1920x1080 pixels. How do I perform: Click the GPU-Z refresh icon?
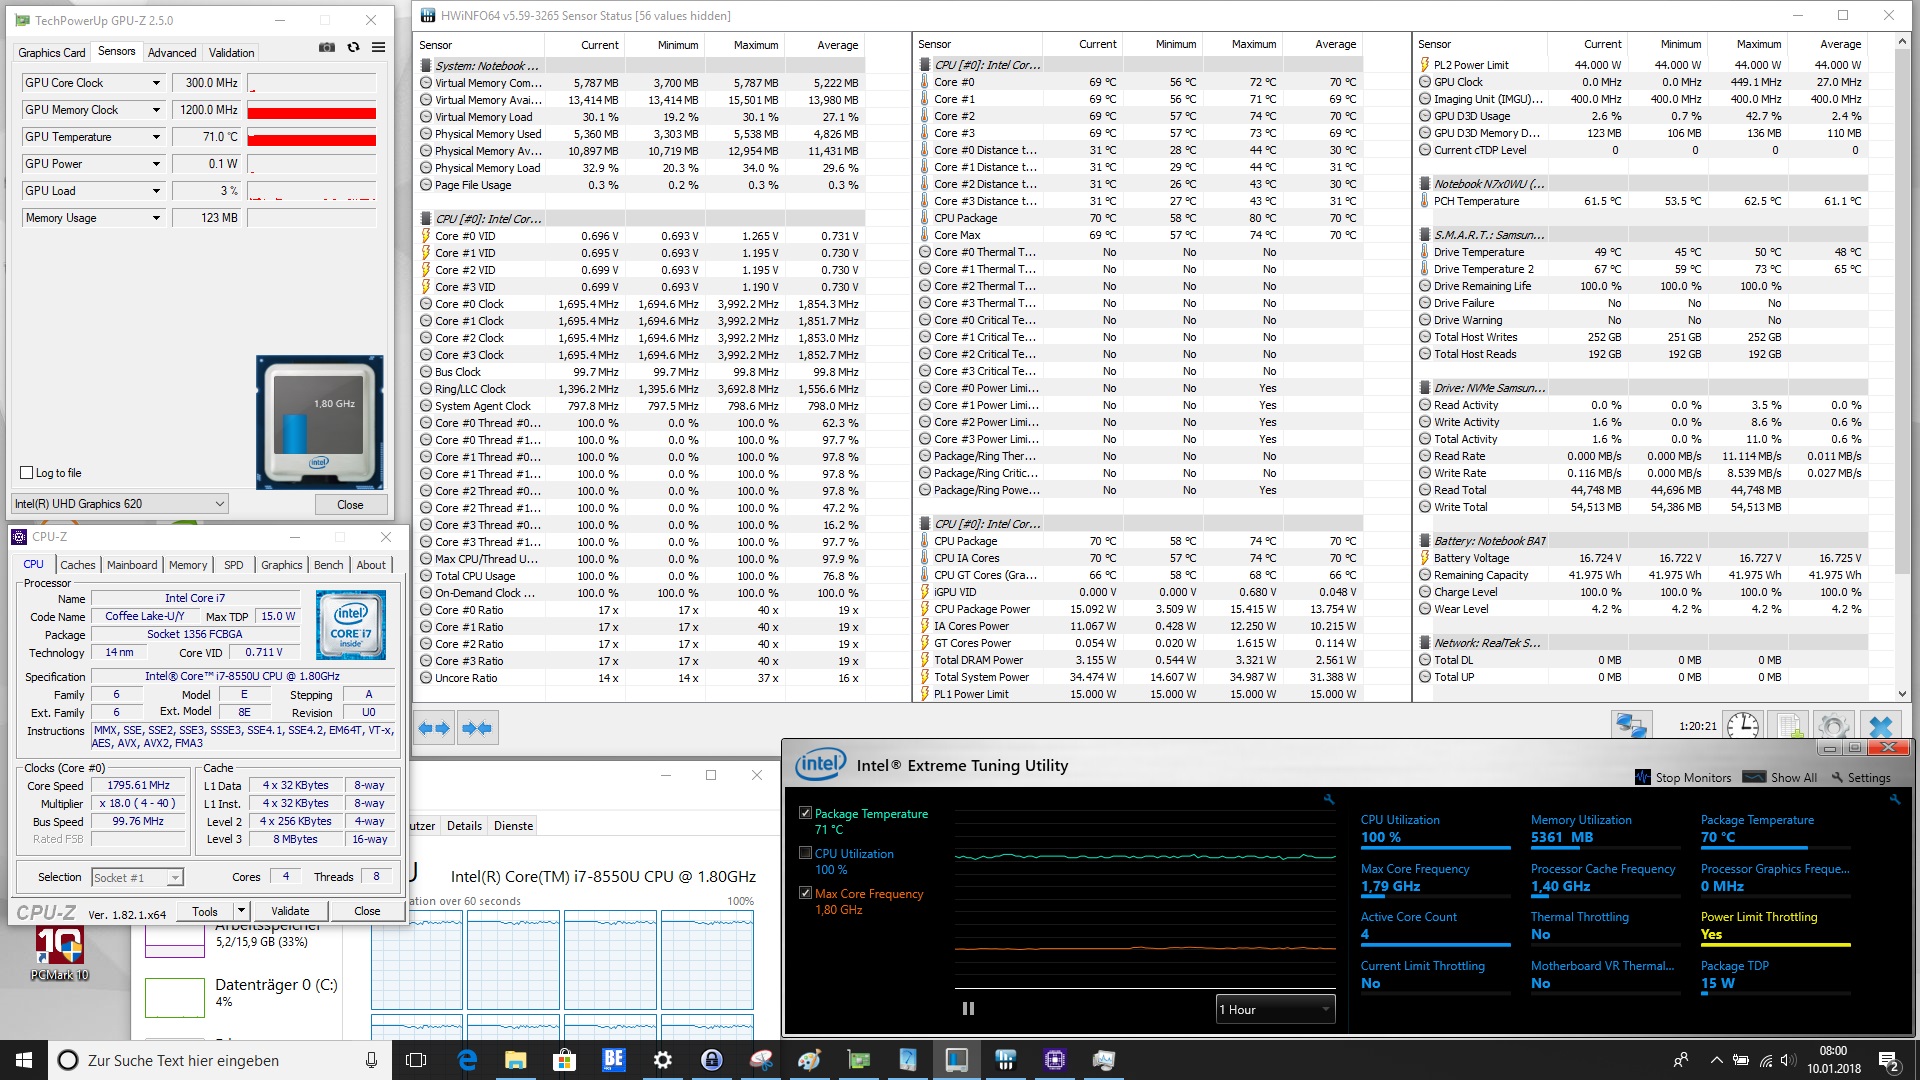(353, 47)
